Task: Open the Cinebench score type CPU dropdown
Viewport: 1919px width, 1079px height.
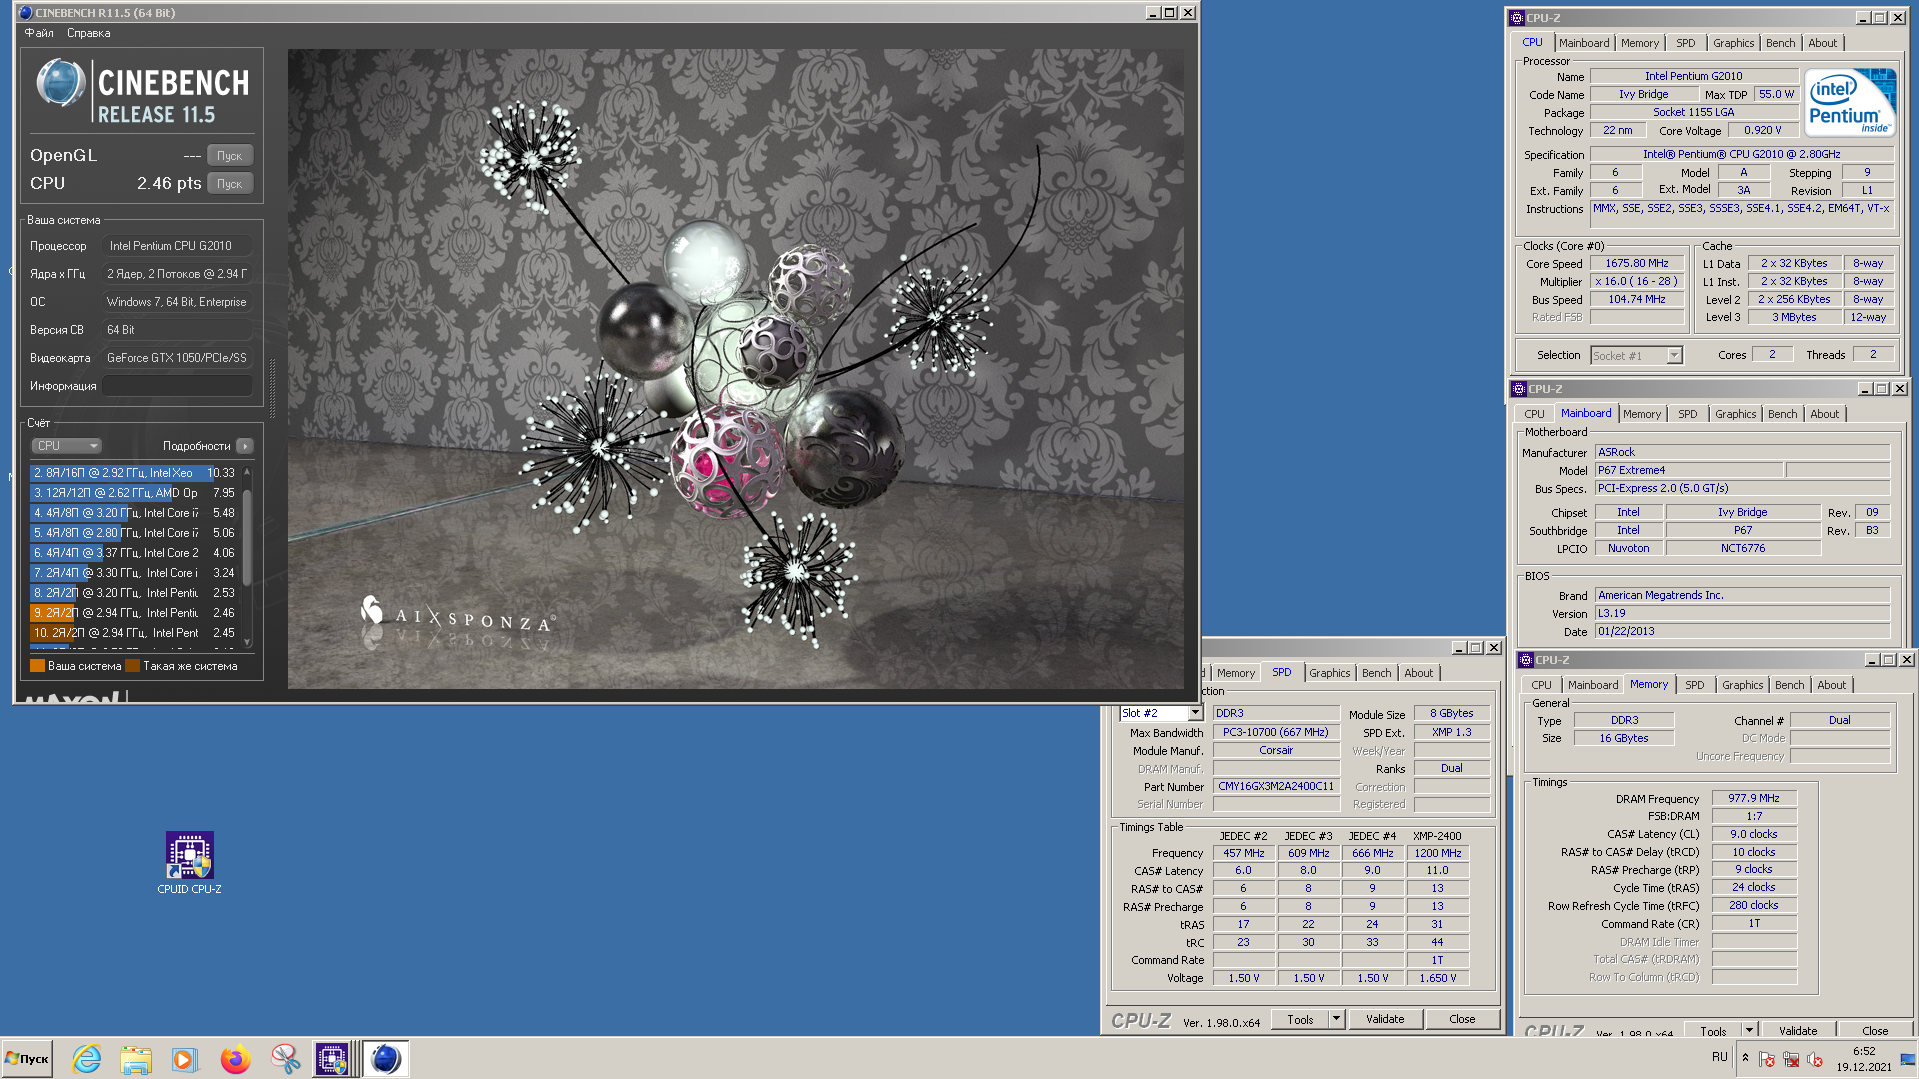Action: pyautogui.click(x=67, y=446)
